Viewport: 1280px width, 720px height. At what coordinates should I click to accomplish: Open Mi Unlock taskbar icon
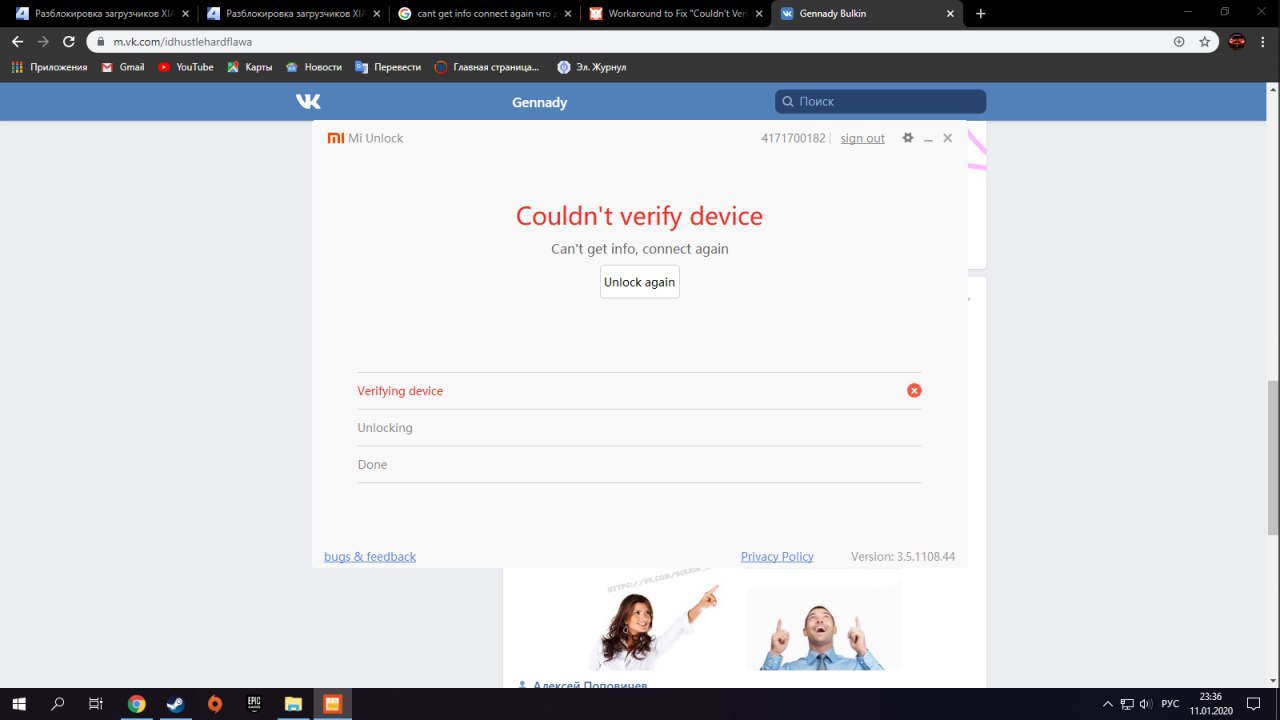tap(332, 704)
